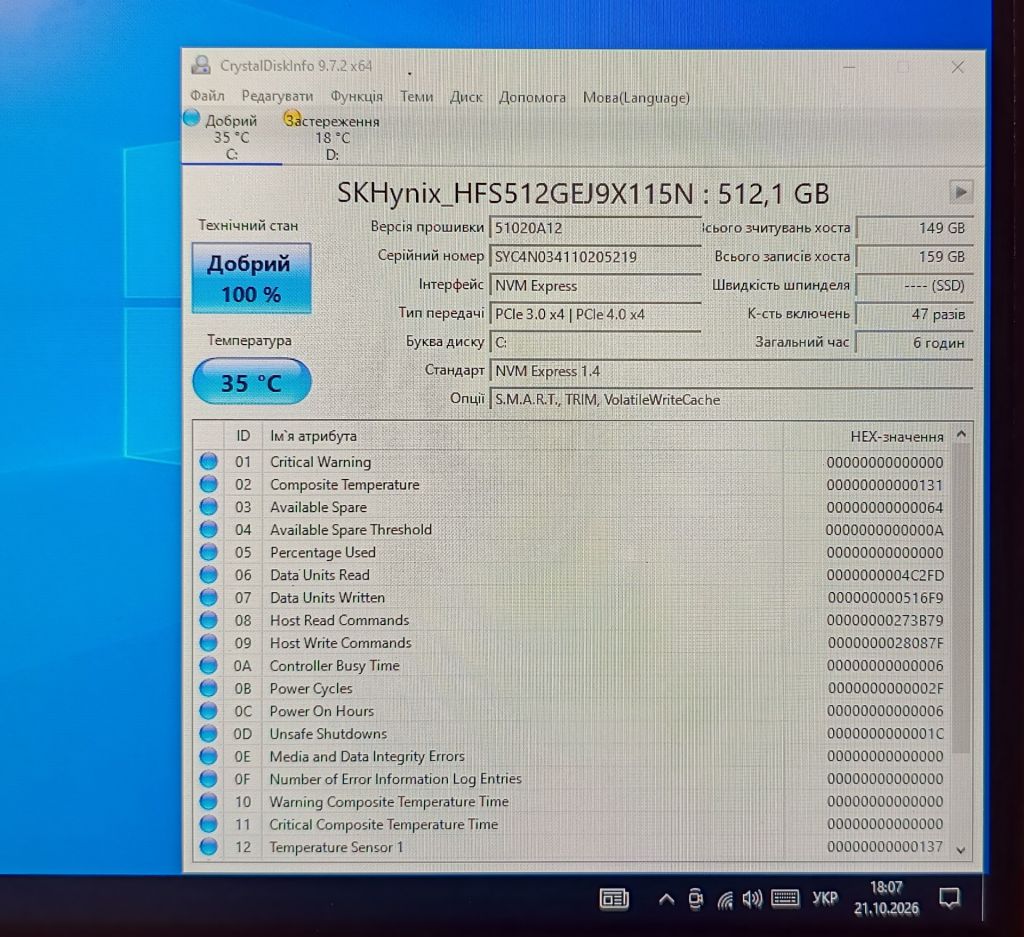The width and height of the screenshot is (1024, 937).
Task: Show hidden taskbar icons via the chevron
Action: [666, 900]
